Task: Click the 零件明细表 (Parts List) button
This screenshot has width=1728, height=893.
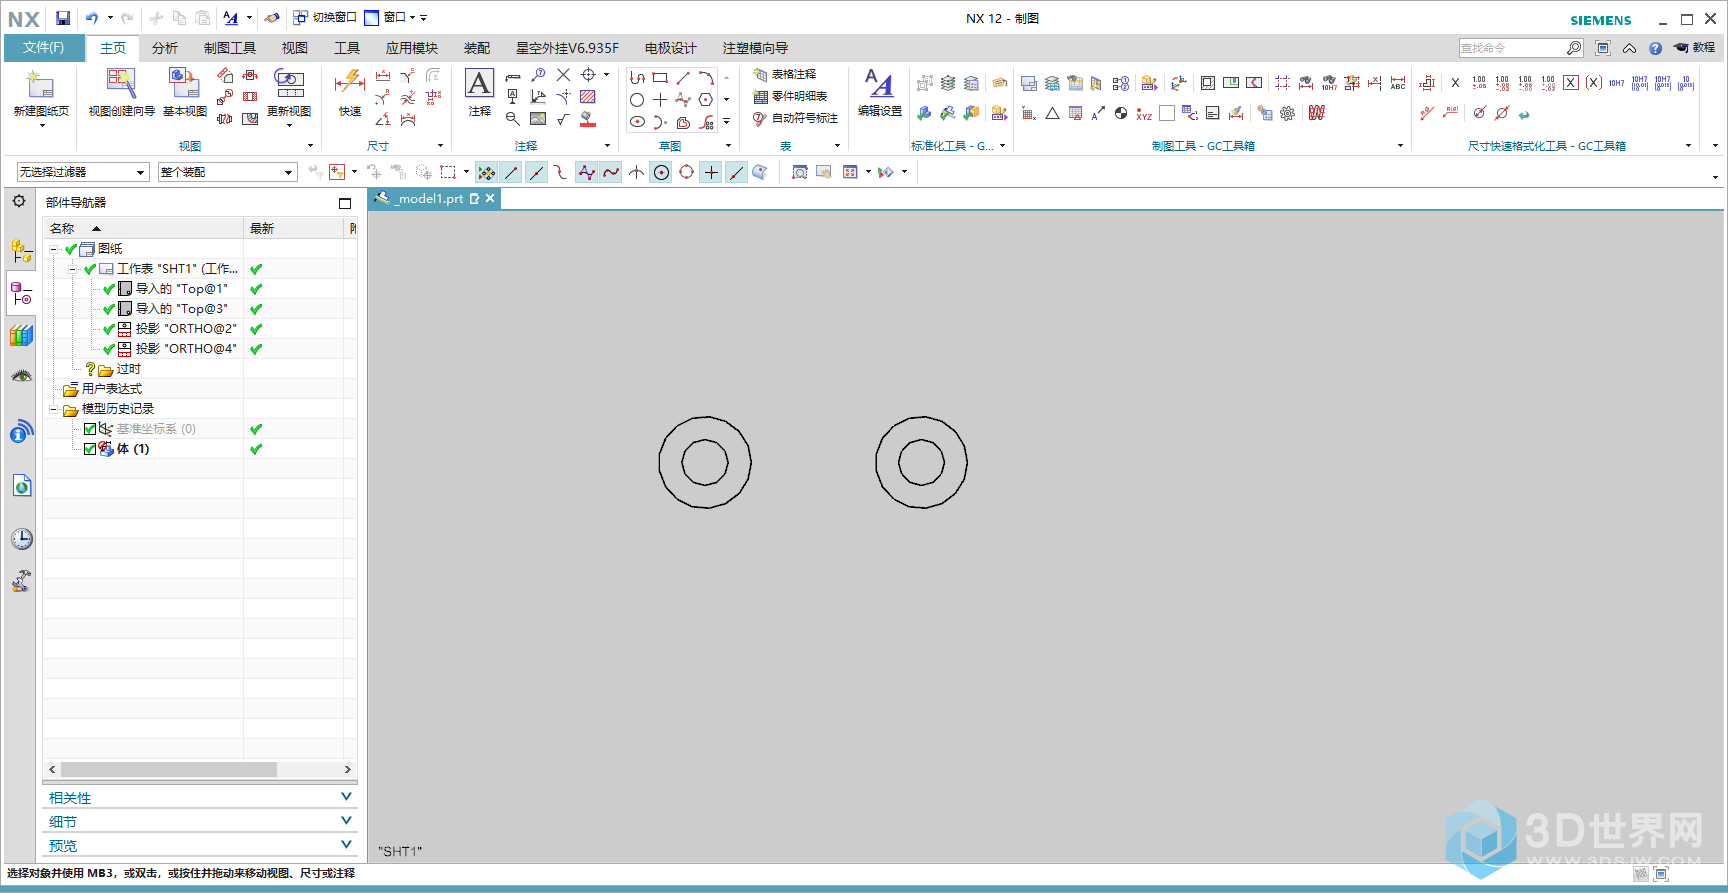Action: pyautogui.click(x=790, y=97)
